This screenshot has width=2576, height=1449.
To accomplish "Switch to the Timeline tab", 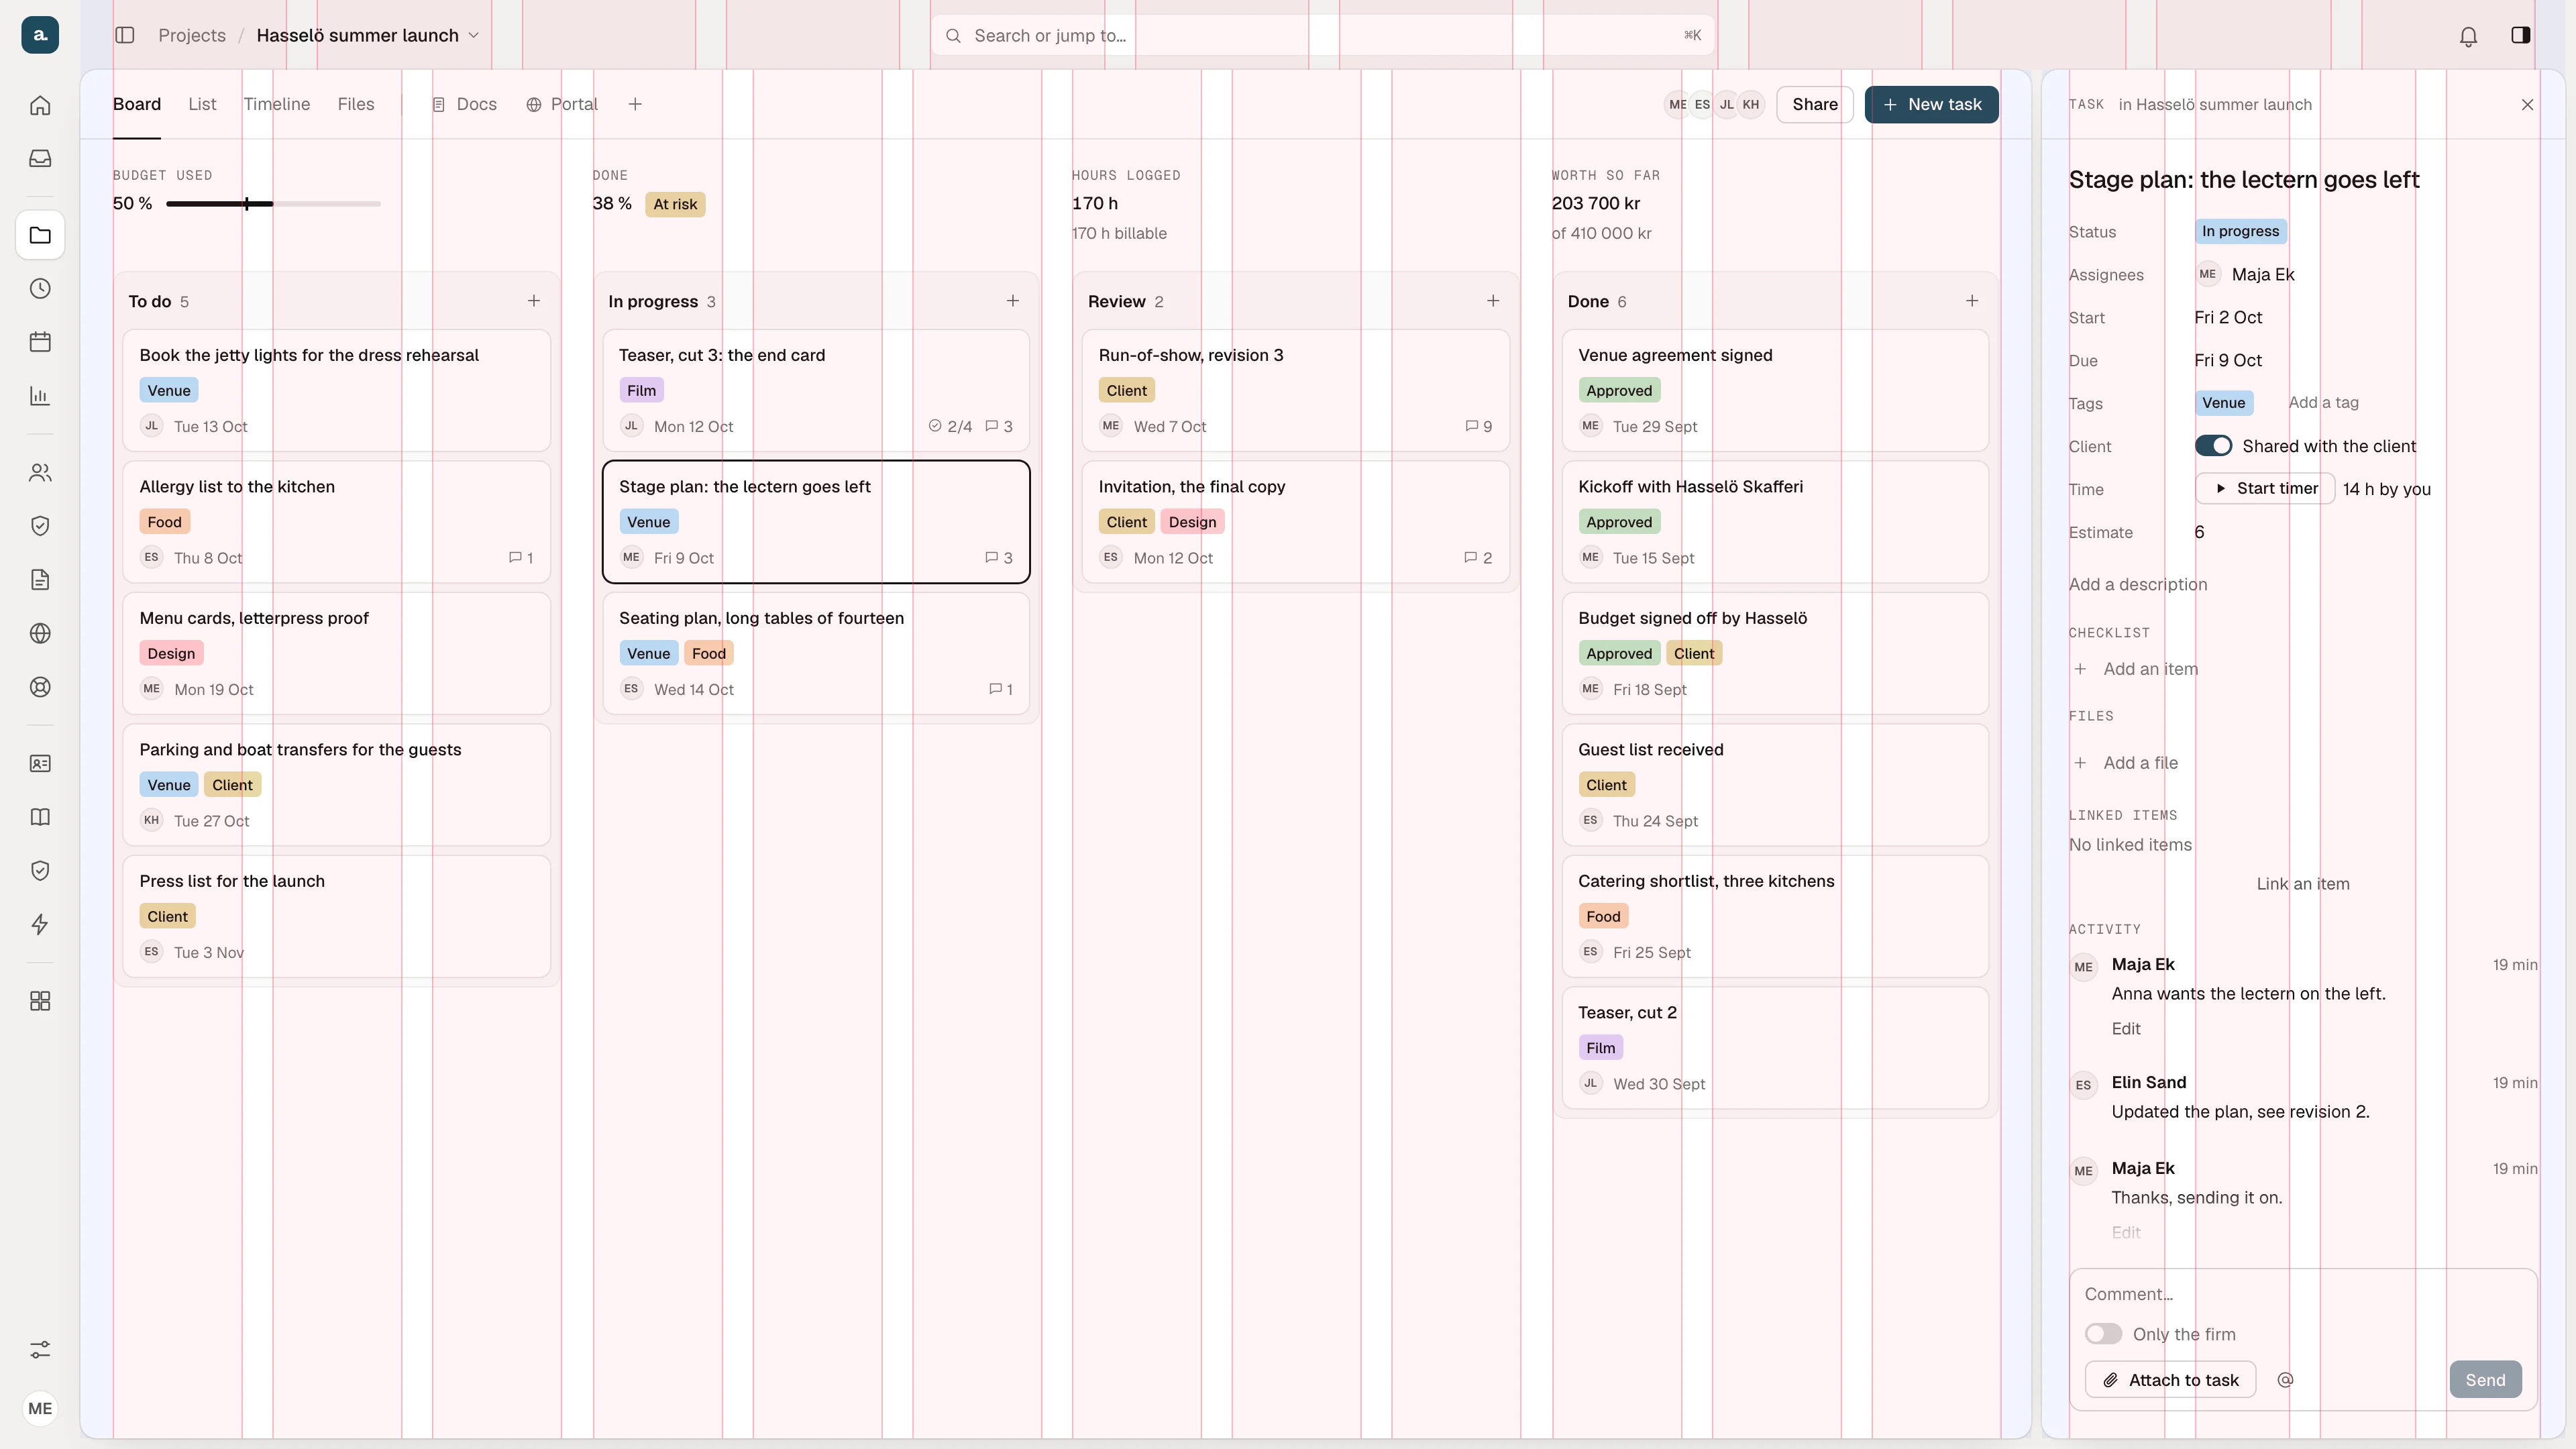I will [277, 104].
